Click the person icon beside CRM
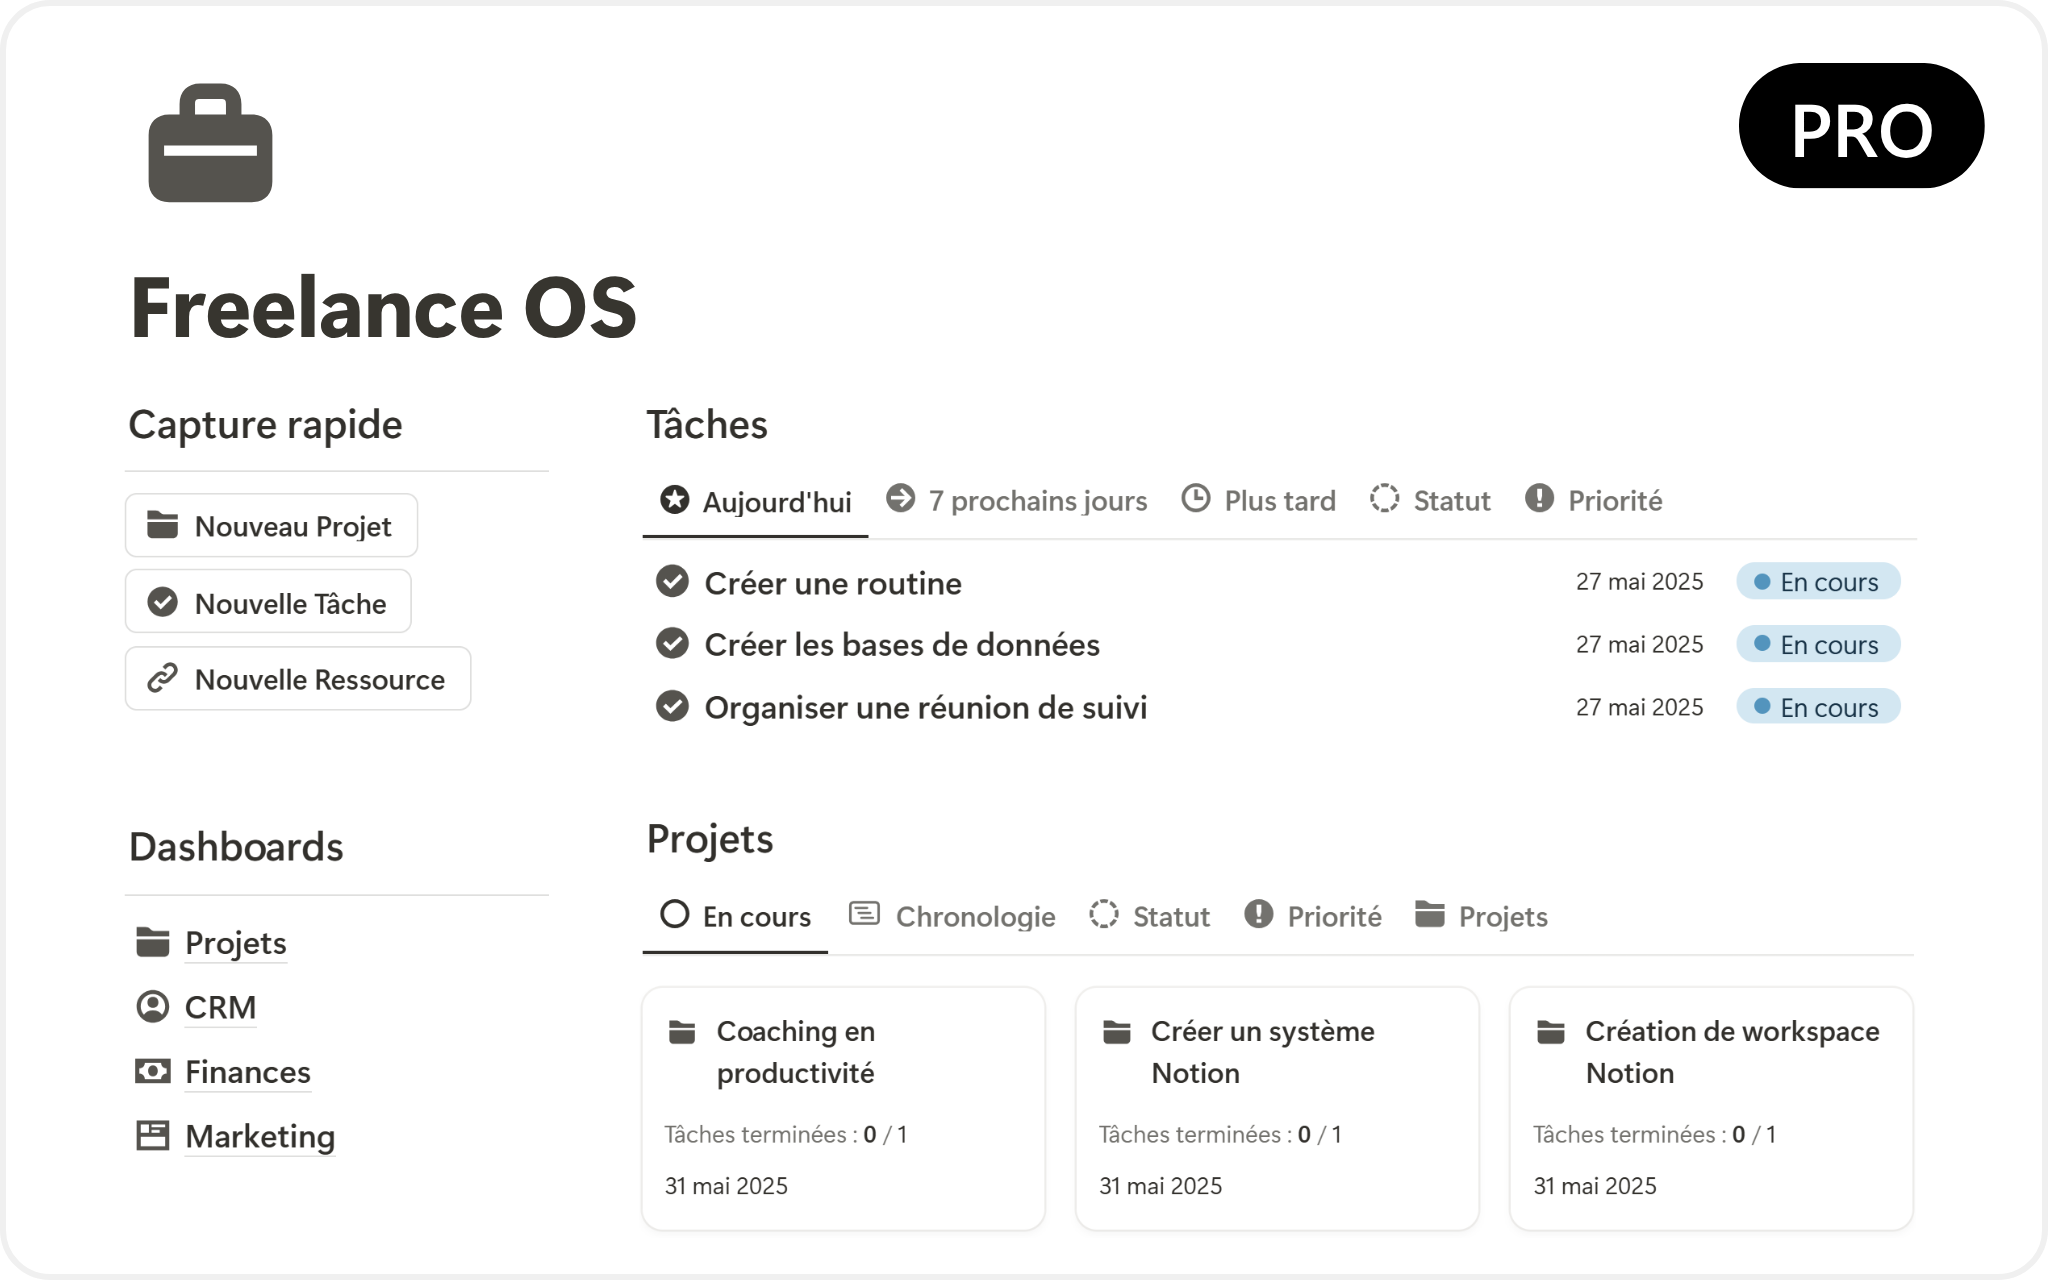Viewport: 2048px width, 1280px height. [x=152, y=1006]
